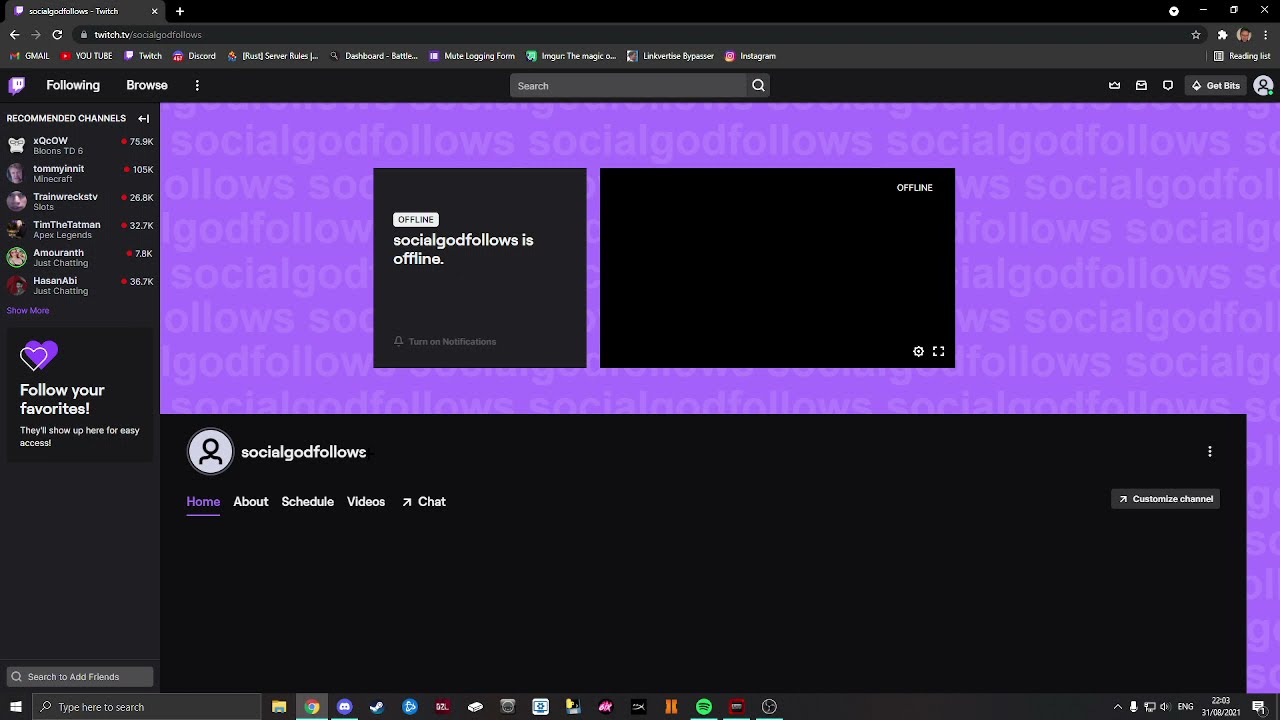Select the About channel tab
This screenshot has width=1280, height=720.
251,502
